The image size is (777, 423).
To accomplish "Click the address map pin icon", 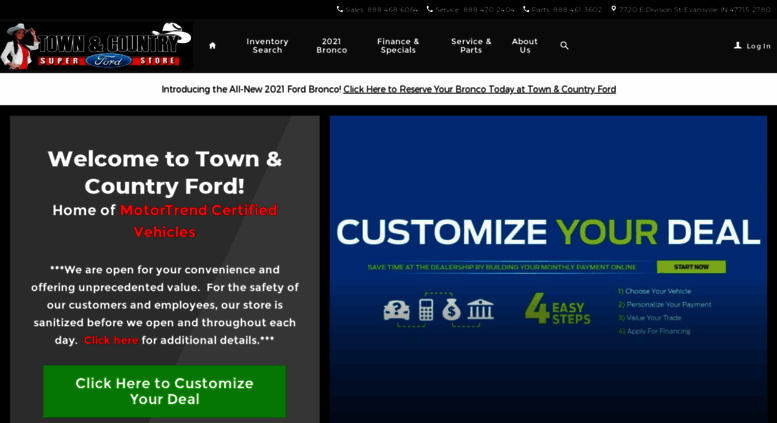I will coord(613,9).
